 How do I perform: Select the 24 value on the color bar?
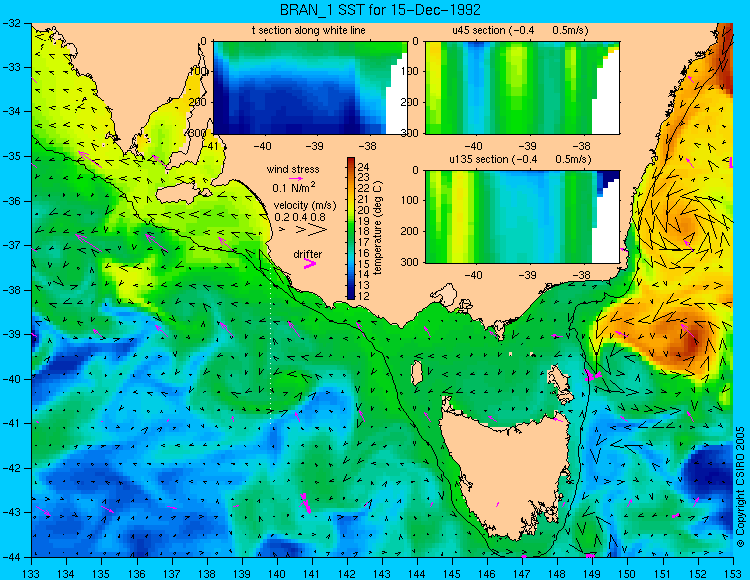[x=364, y=167]
